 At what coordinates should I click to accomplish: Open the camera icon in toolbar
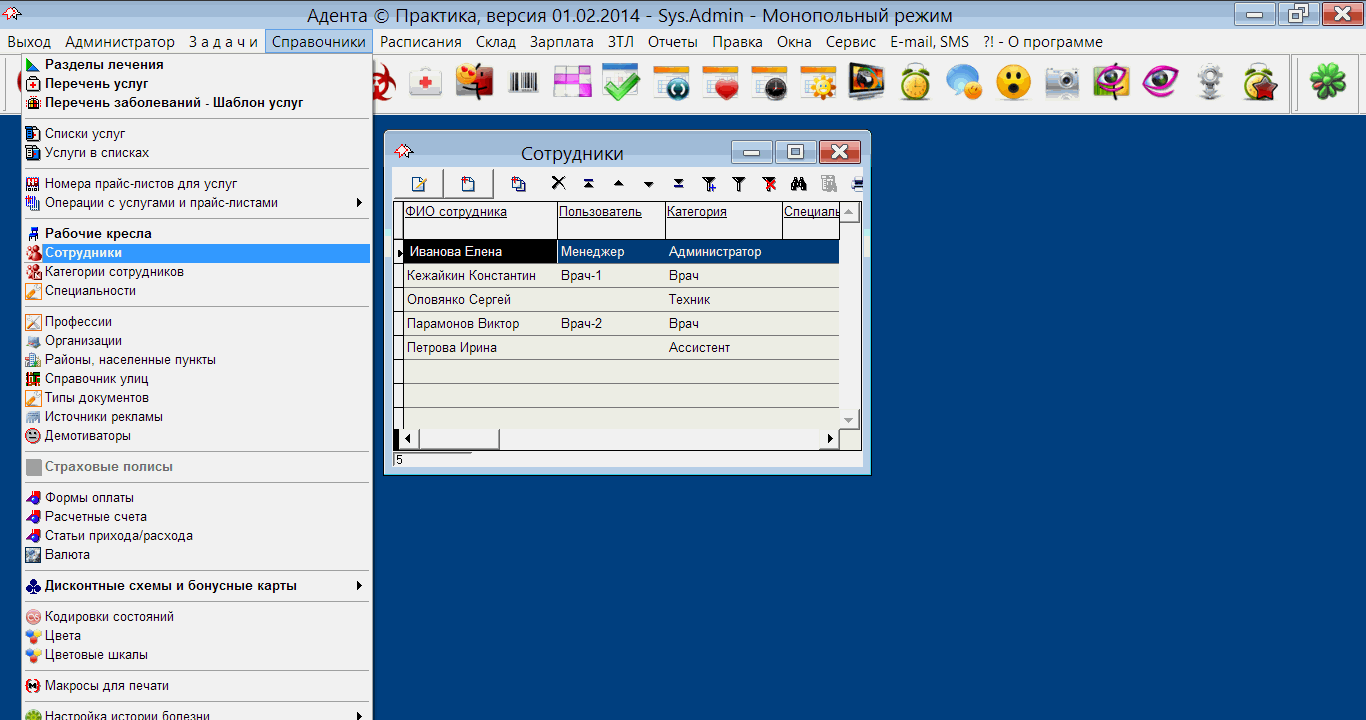[1062, 83]
